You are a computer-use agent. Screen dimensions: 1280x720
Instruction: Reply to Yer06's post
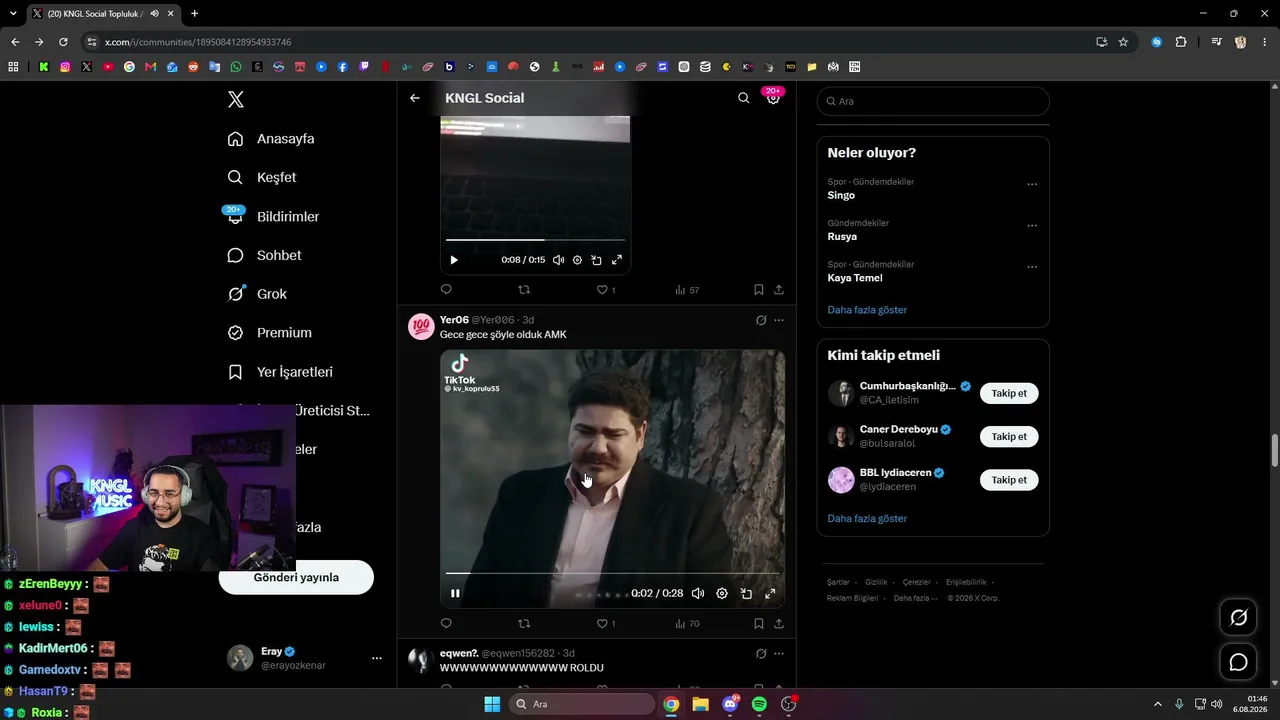[446, 624]
